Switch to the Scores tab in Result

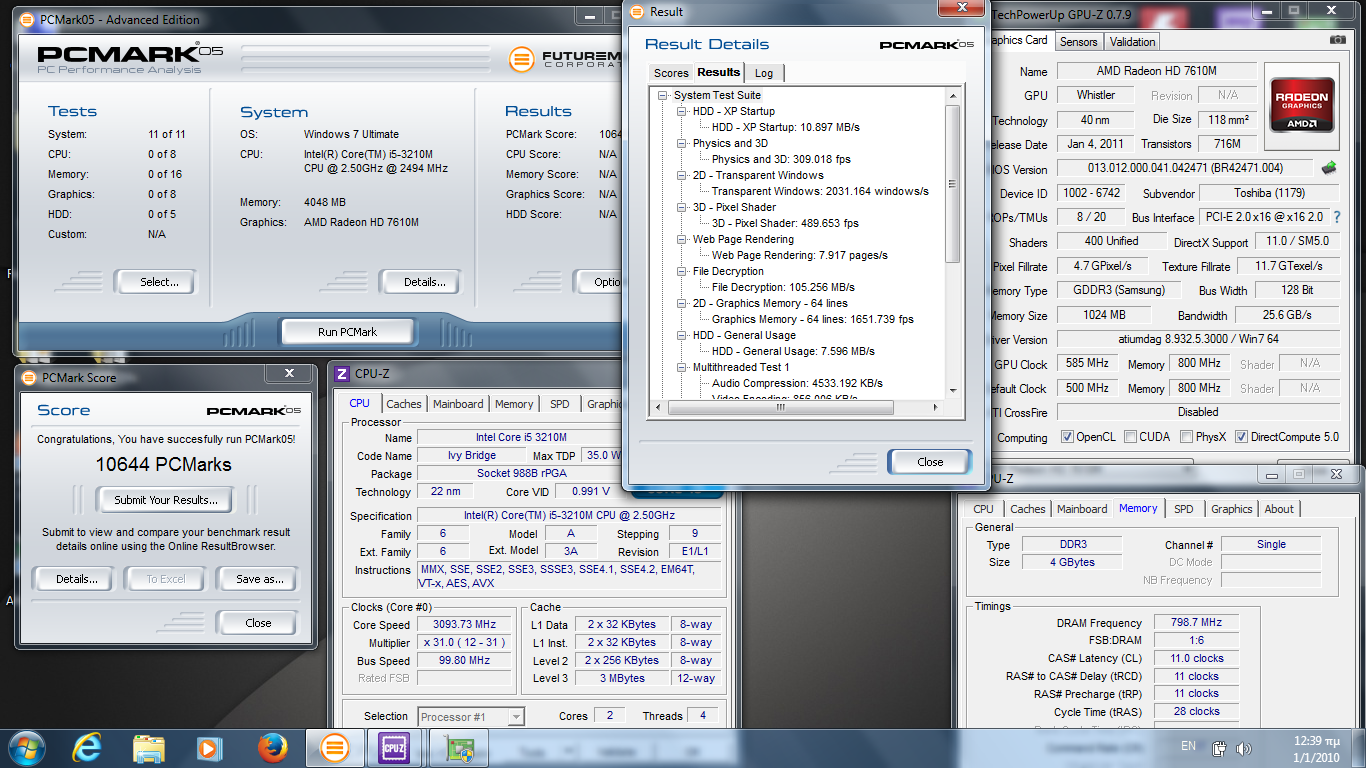pyautogui.click(x=671, y=73)
